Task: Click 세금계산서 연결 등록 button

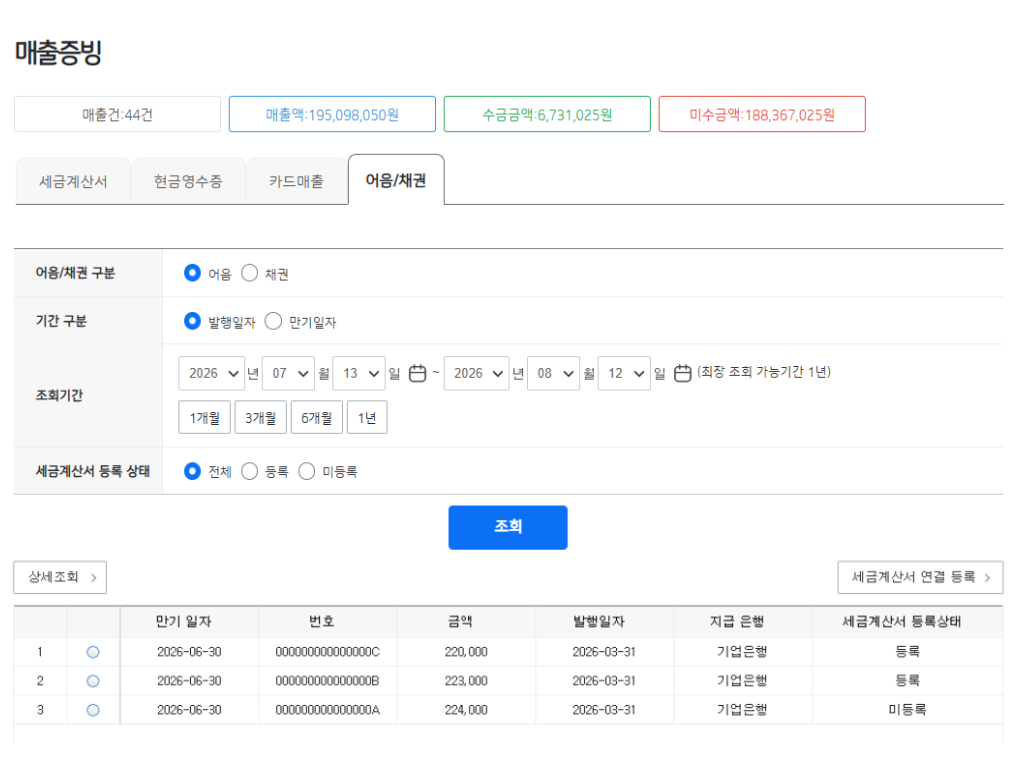Action: (920, 578)
